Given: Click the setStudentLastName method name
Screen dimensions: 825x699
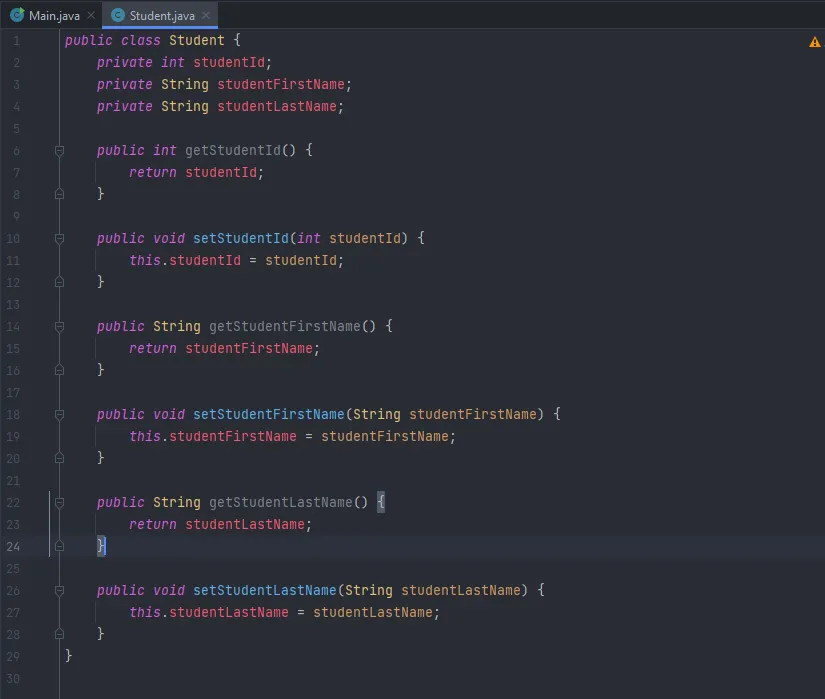Looking at the screenshot, I should click(264, 590).
